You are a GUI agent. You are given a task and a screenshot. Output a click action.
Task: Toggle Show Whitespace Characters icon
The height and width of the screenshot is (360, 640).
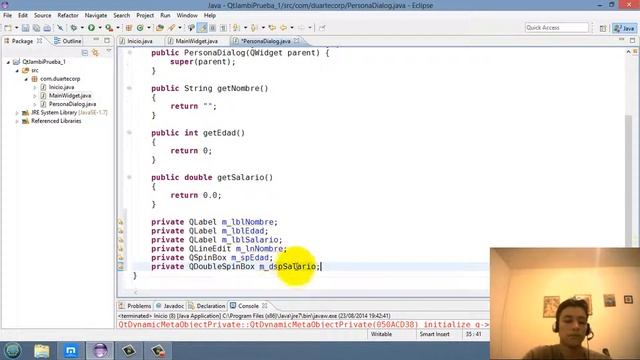[223, 28]
